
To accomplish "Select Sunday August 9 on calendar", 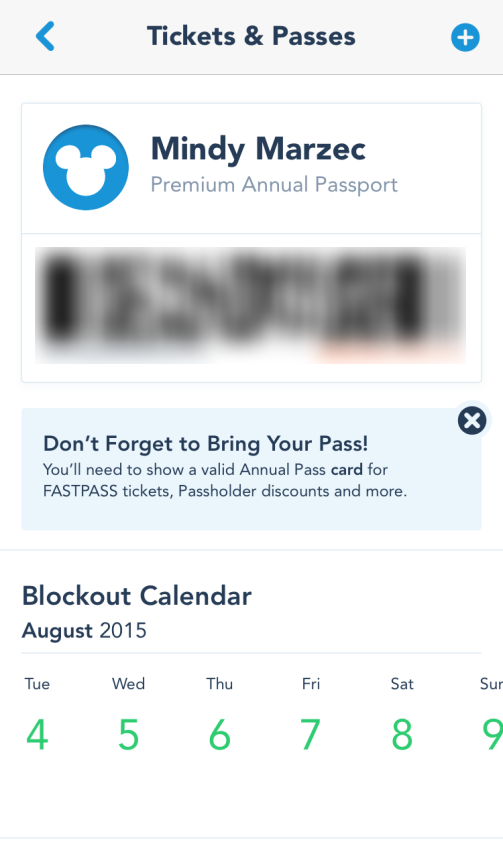I will 492,735.
